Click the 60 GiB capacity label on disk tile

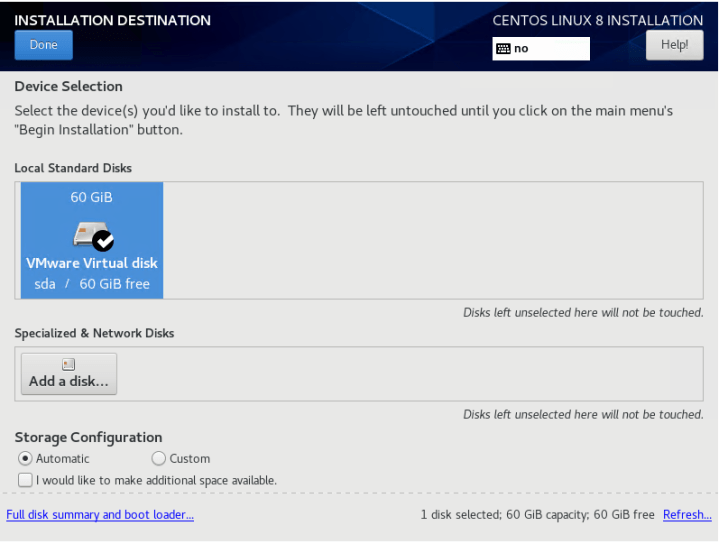tap(91, 198)
